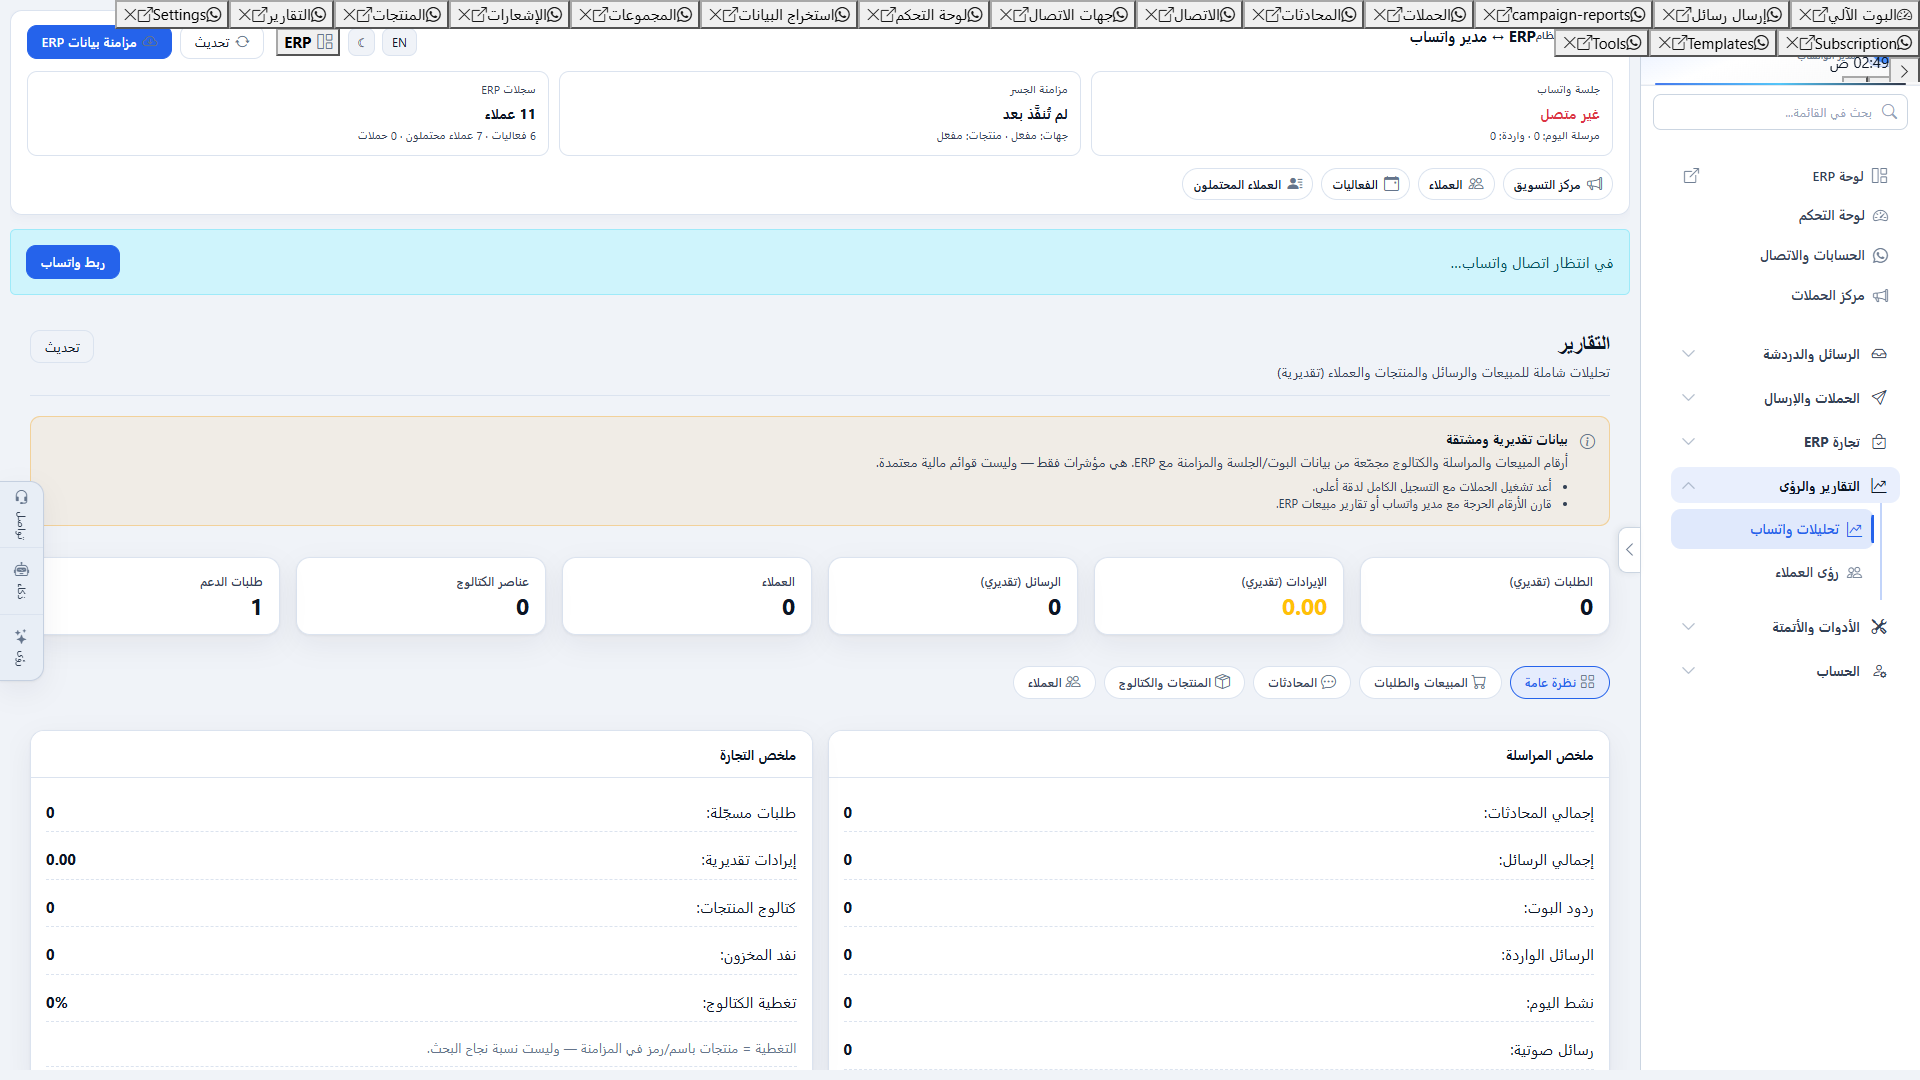Select the العملاء report tab
The height and width of the screenshot is (1080, 1920).
(1054, 683)
